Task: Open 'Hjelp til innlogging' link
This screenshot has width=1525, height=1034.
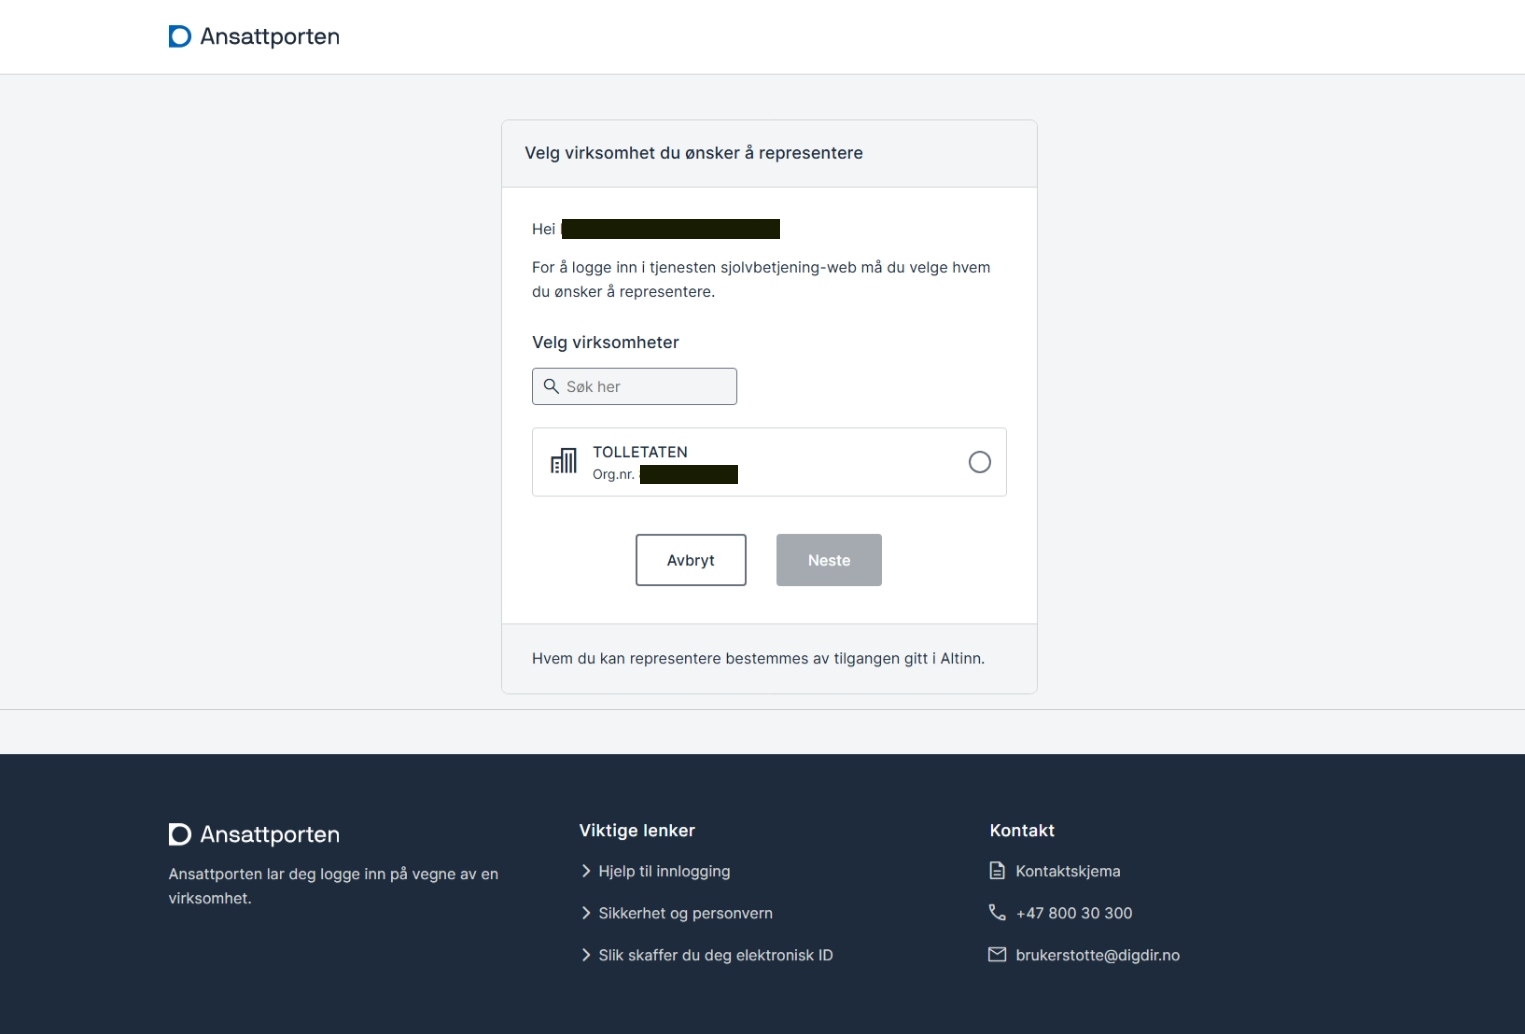Action: pyautogui.click(x=664, y=871)
